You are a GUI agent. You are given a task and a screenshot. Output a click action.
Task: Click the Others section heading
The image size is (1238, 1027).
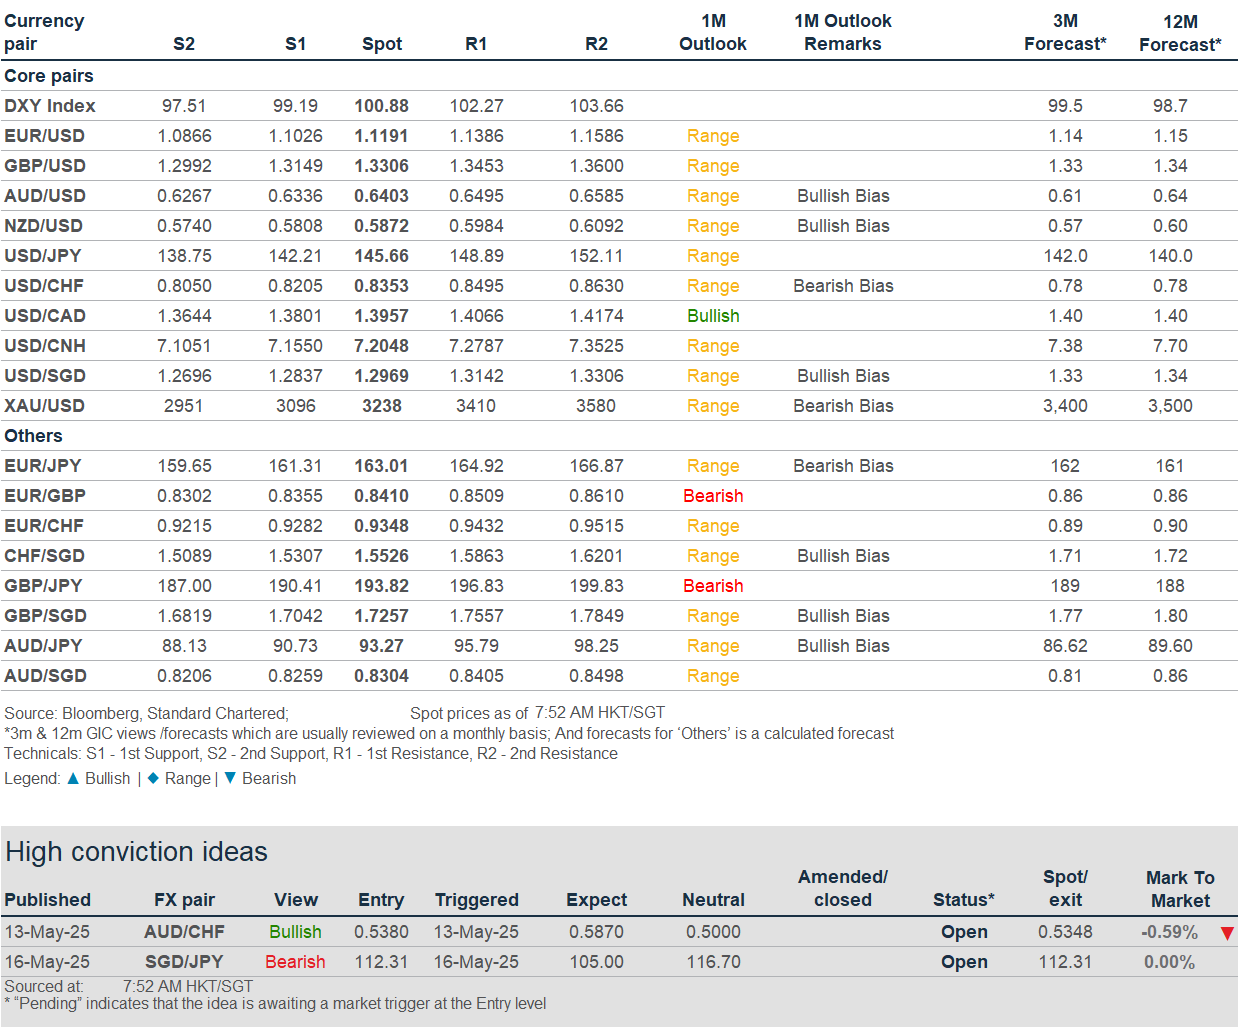tap(33, 436)
